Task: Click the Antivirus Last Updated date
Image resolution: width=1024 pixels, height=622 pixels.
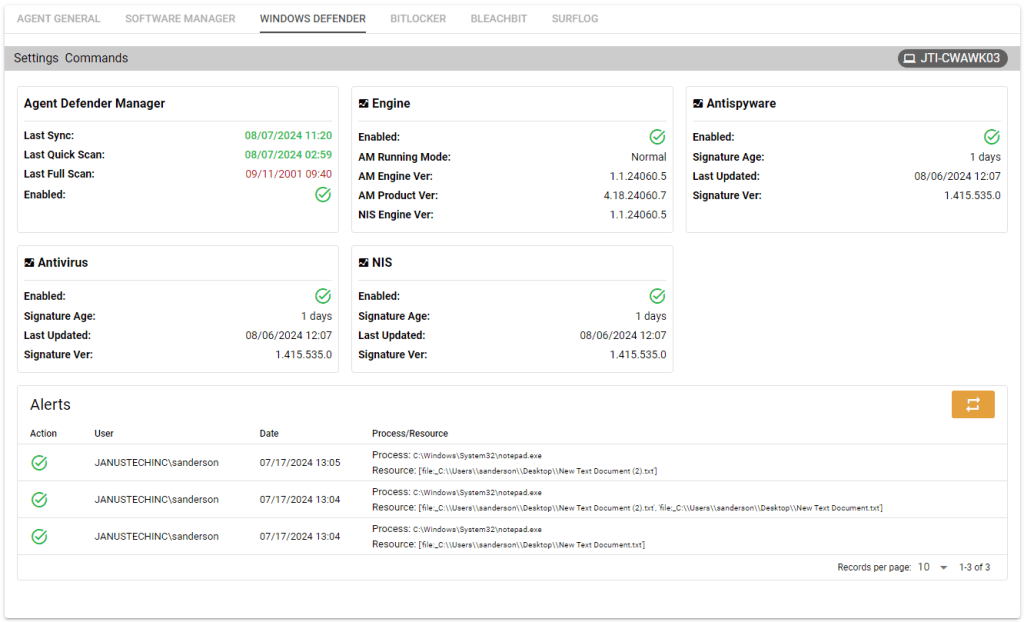Action: [x=289, y=335]
